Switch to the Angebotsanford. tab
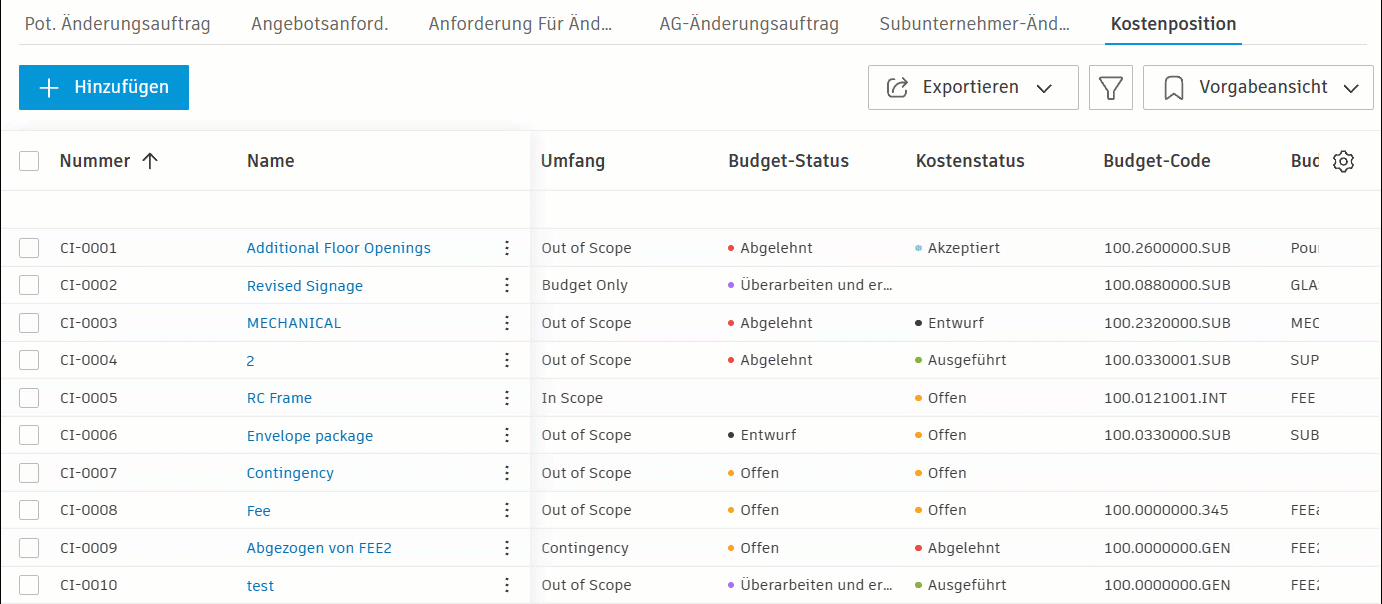Image resolution: width=1382 pixels, height=604 pixels. pos(320,24)
